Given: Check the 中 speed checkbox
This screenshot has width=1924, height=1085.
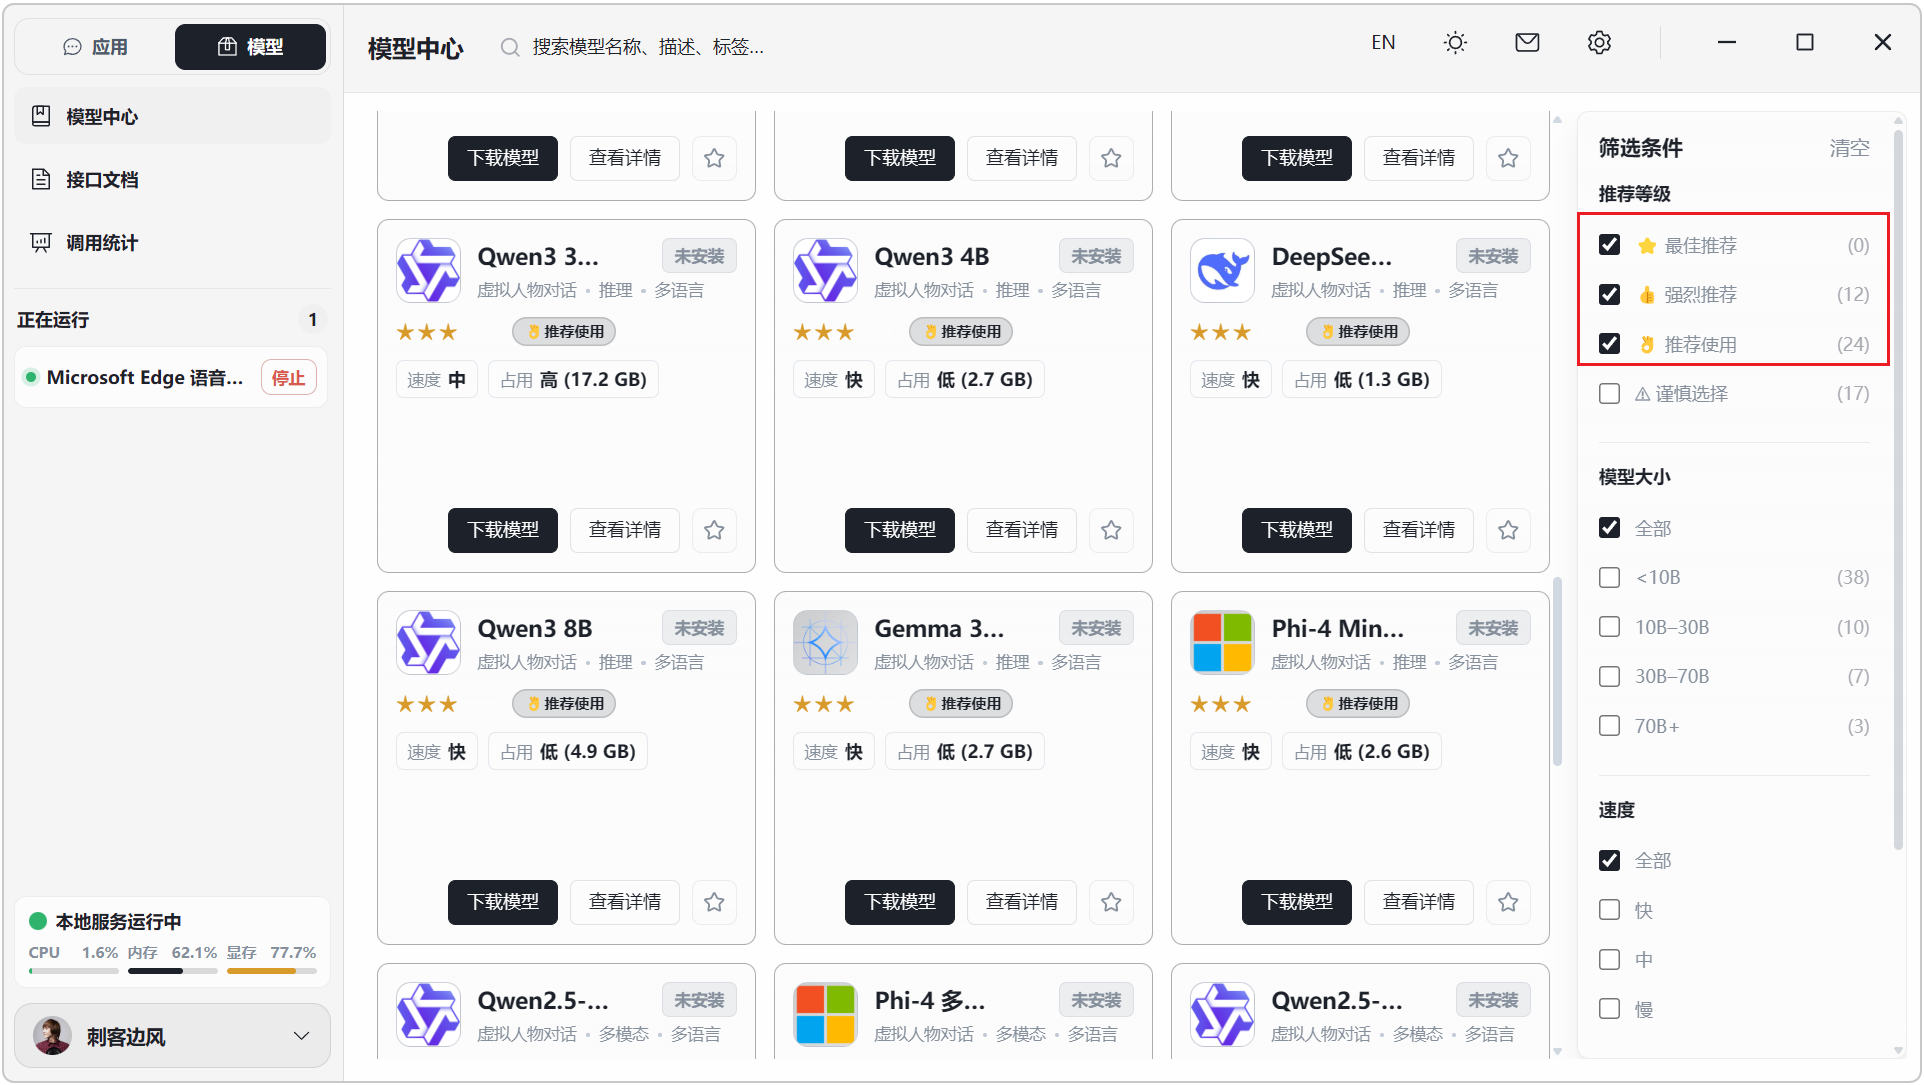Looking at the screenshot, I should [x=1609, y=960].
